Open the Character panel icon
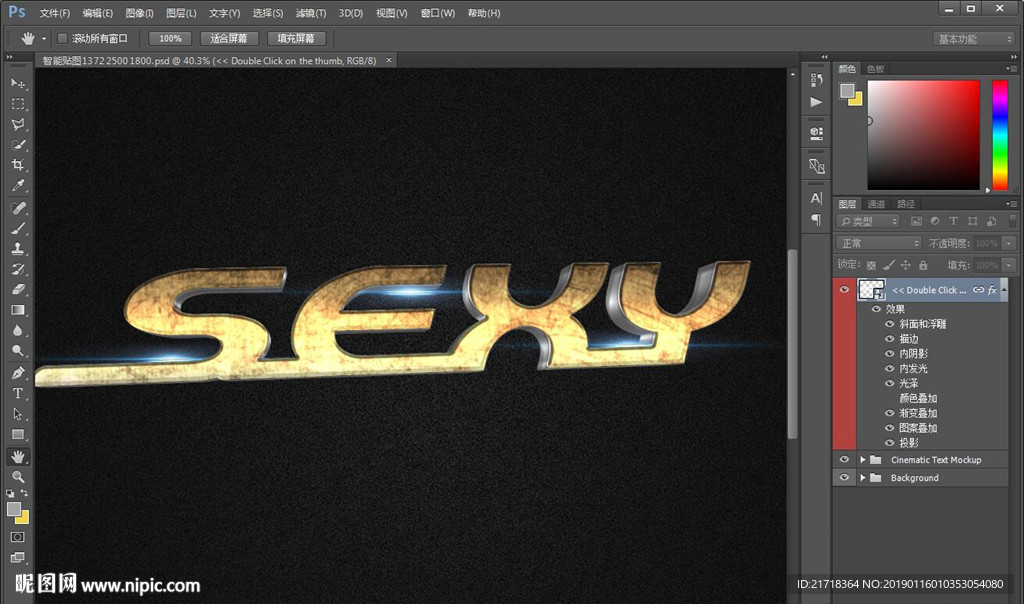Viewport: 1024px width, 604px height. [x=816, y=198]
